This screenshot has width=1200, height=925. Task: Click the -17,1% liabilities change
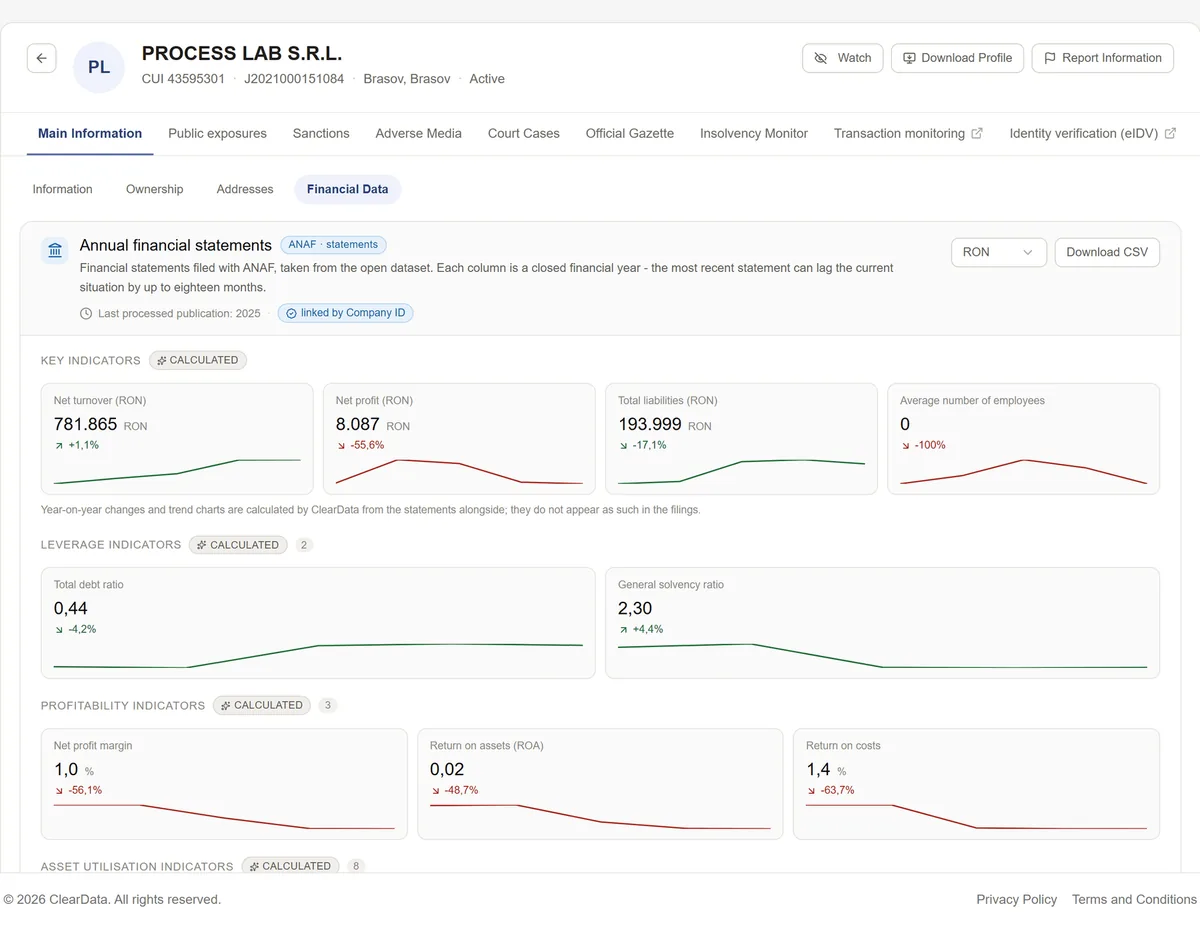[x=649, y=445]
